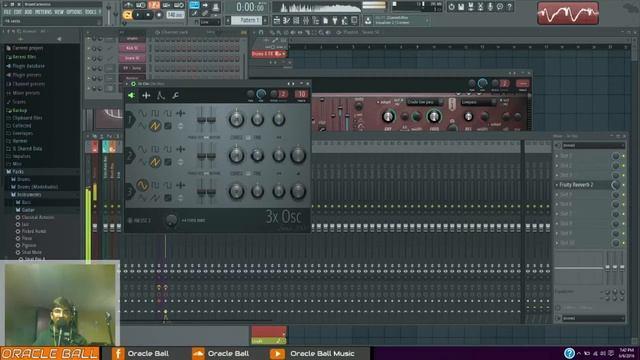Screen dimensions: 640x360
Task: Open the EDIT menu
Action: point(18,12)
